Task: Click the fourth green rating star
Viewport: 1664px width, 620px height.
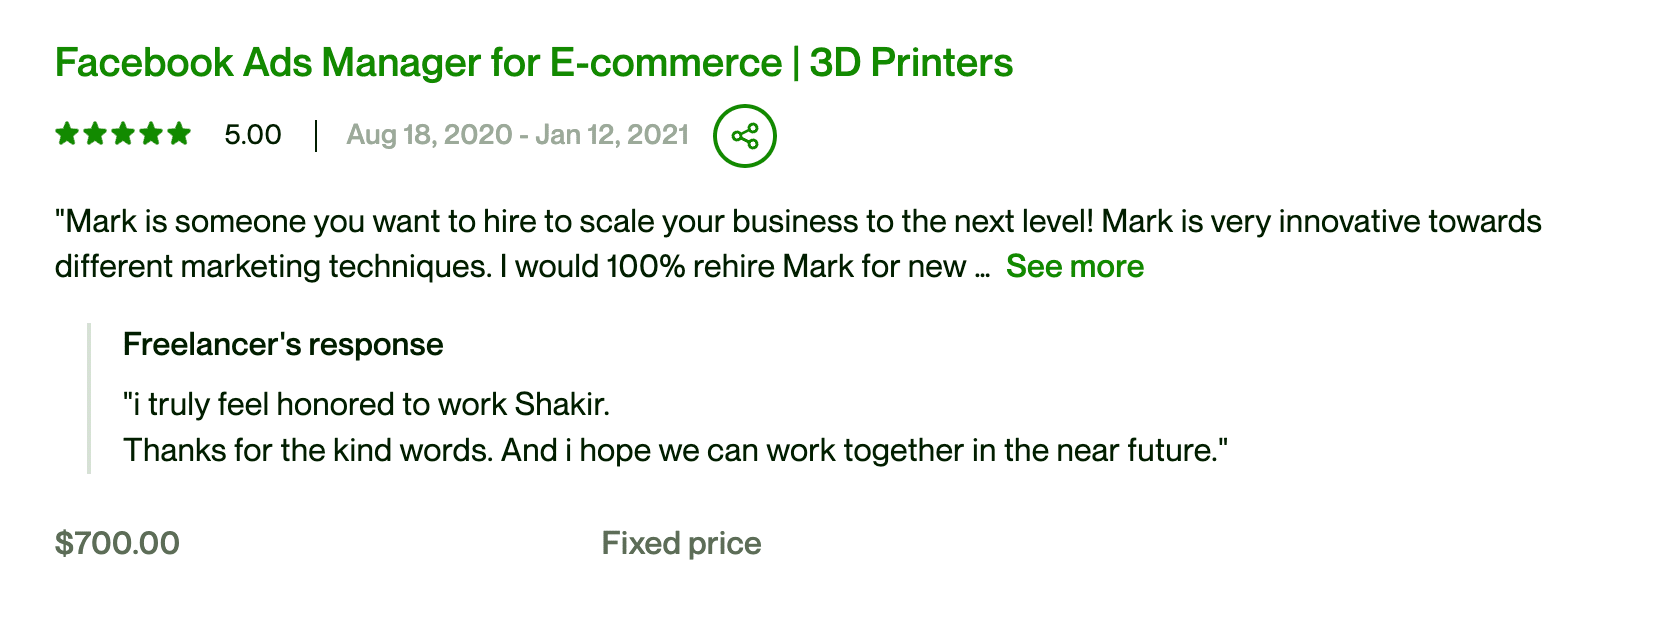Action: 151,134
